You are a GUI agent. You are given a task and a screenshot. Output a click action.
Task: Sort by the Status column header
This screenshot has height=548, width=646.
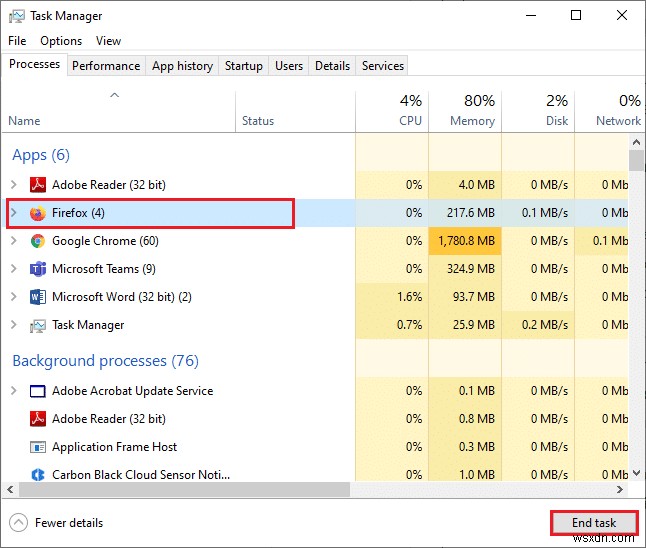point(295,111)
